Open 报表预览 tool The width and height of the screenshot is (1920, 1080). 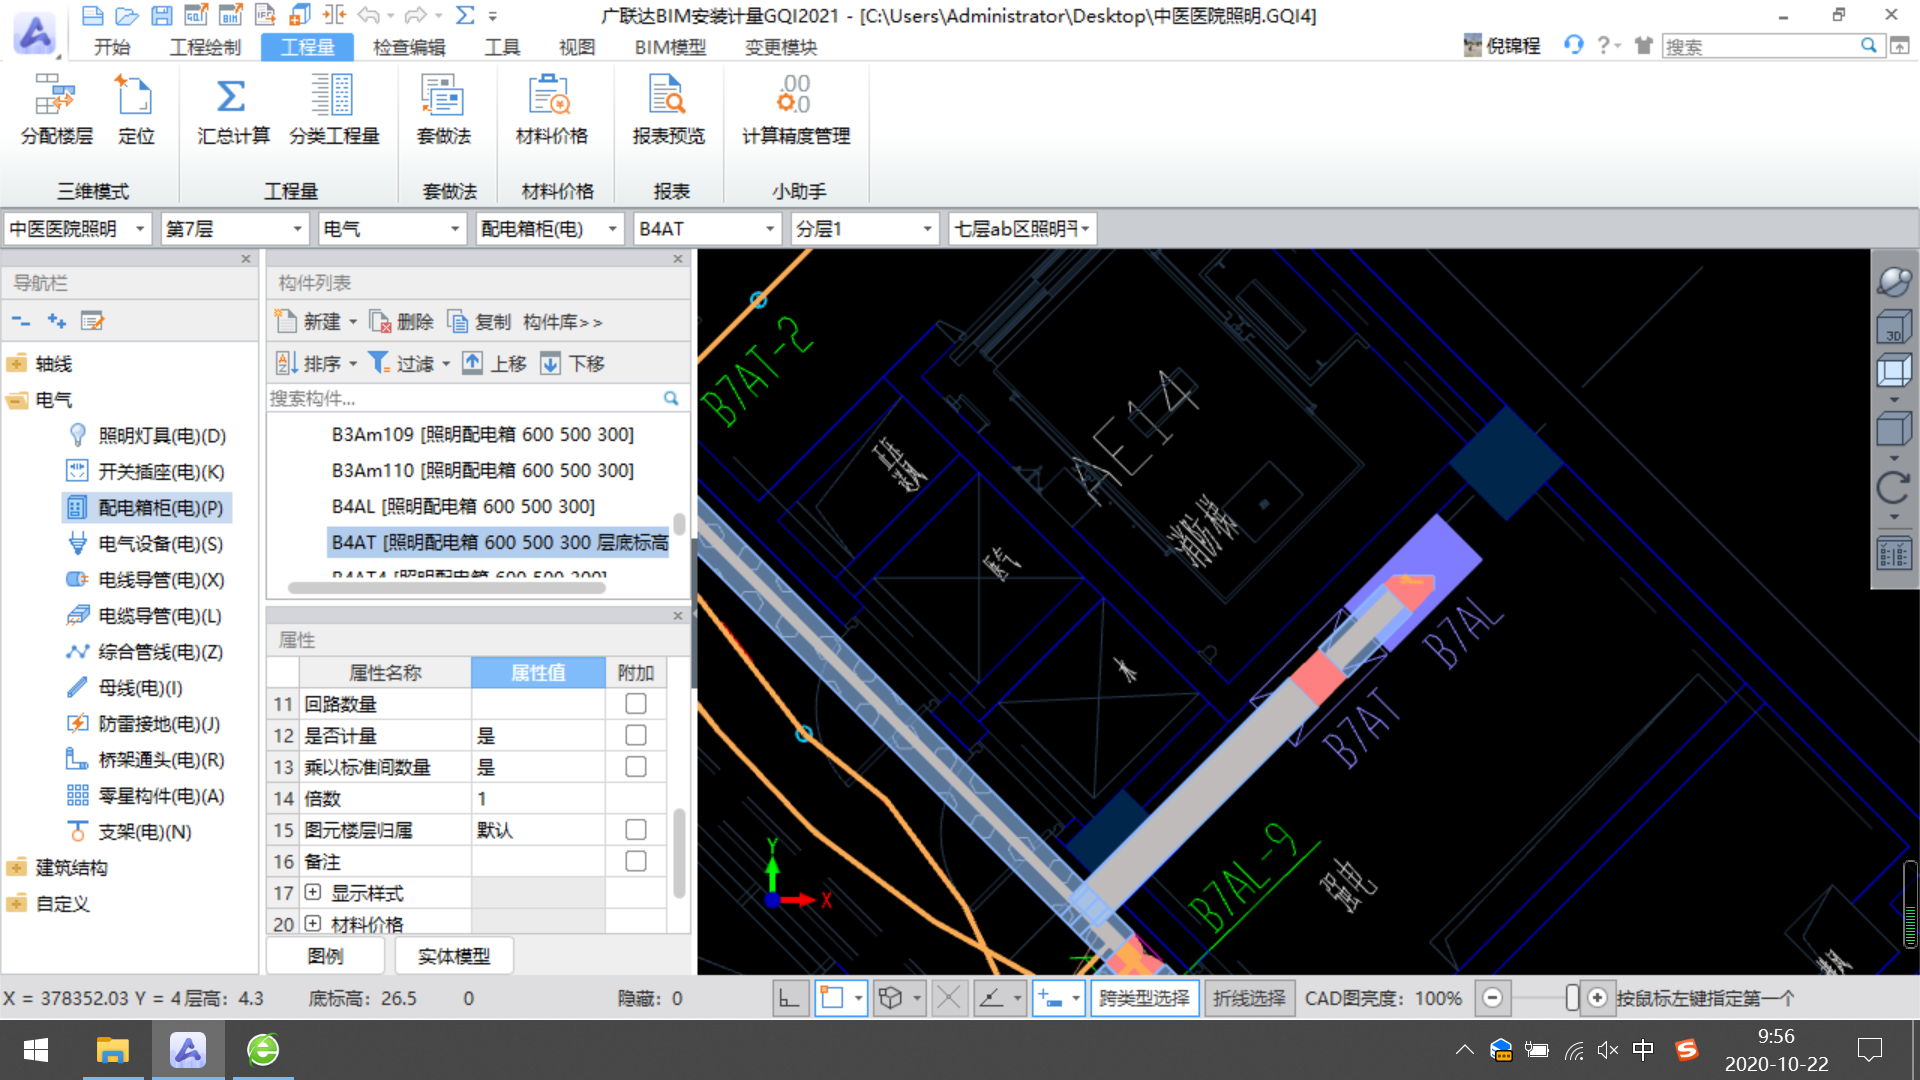coord(668,110)
